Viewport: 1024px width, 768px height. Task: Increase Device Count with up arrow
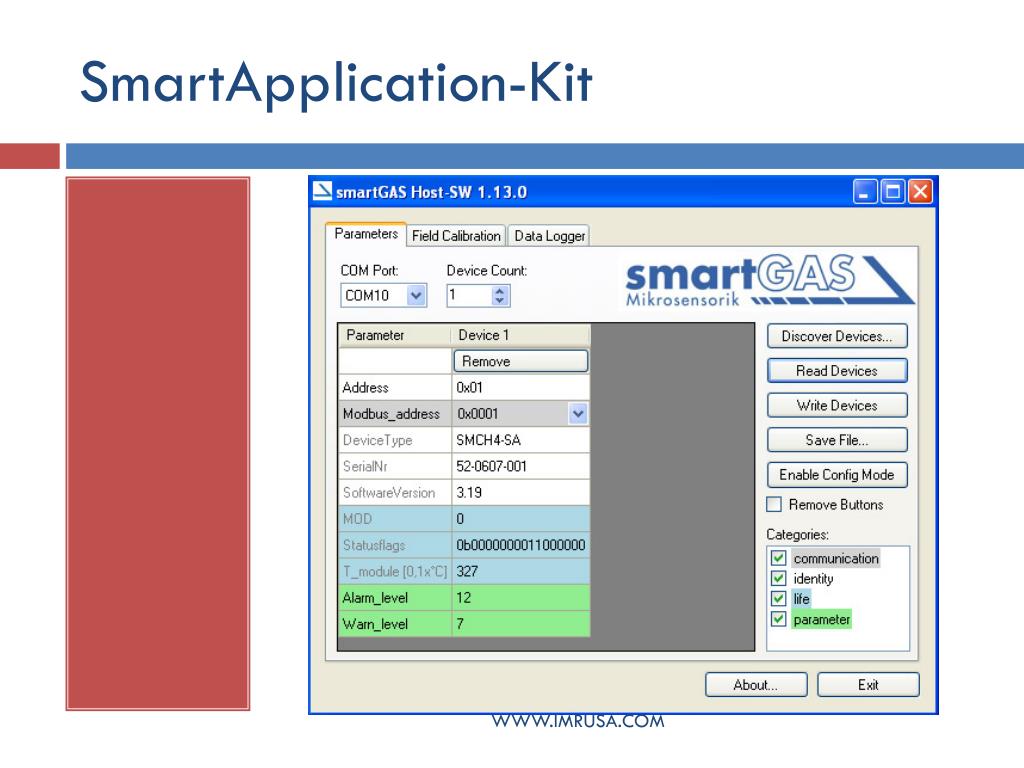[500, 291]
